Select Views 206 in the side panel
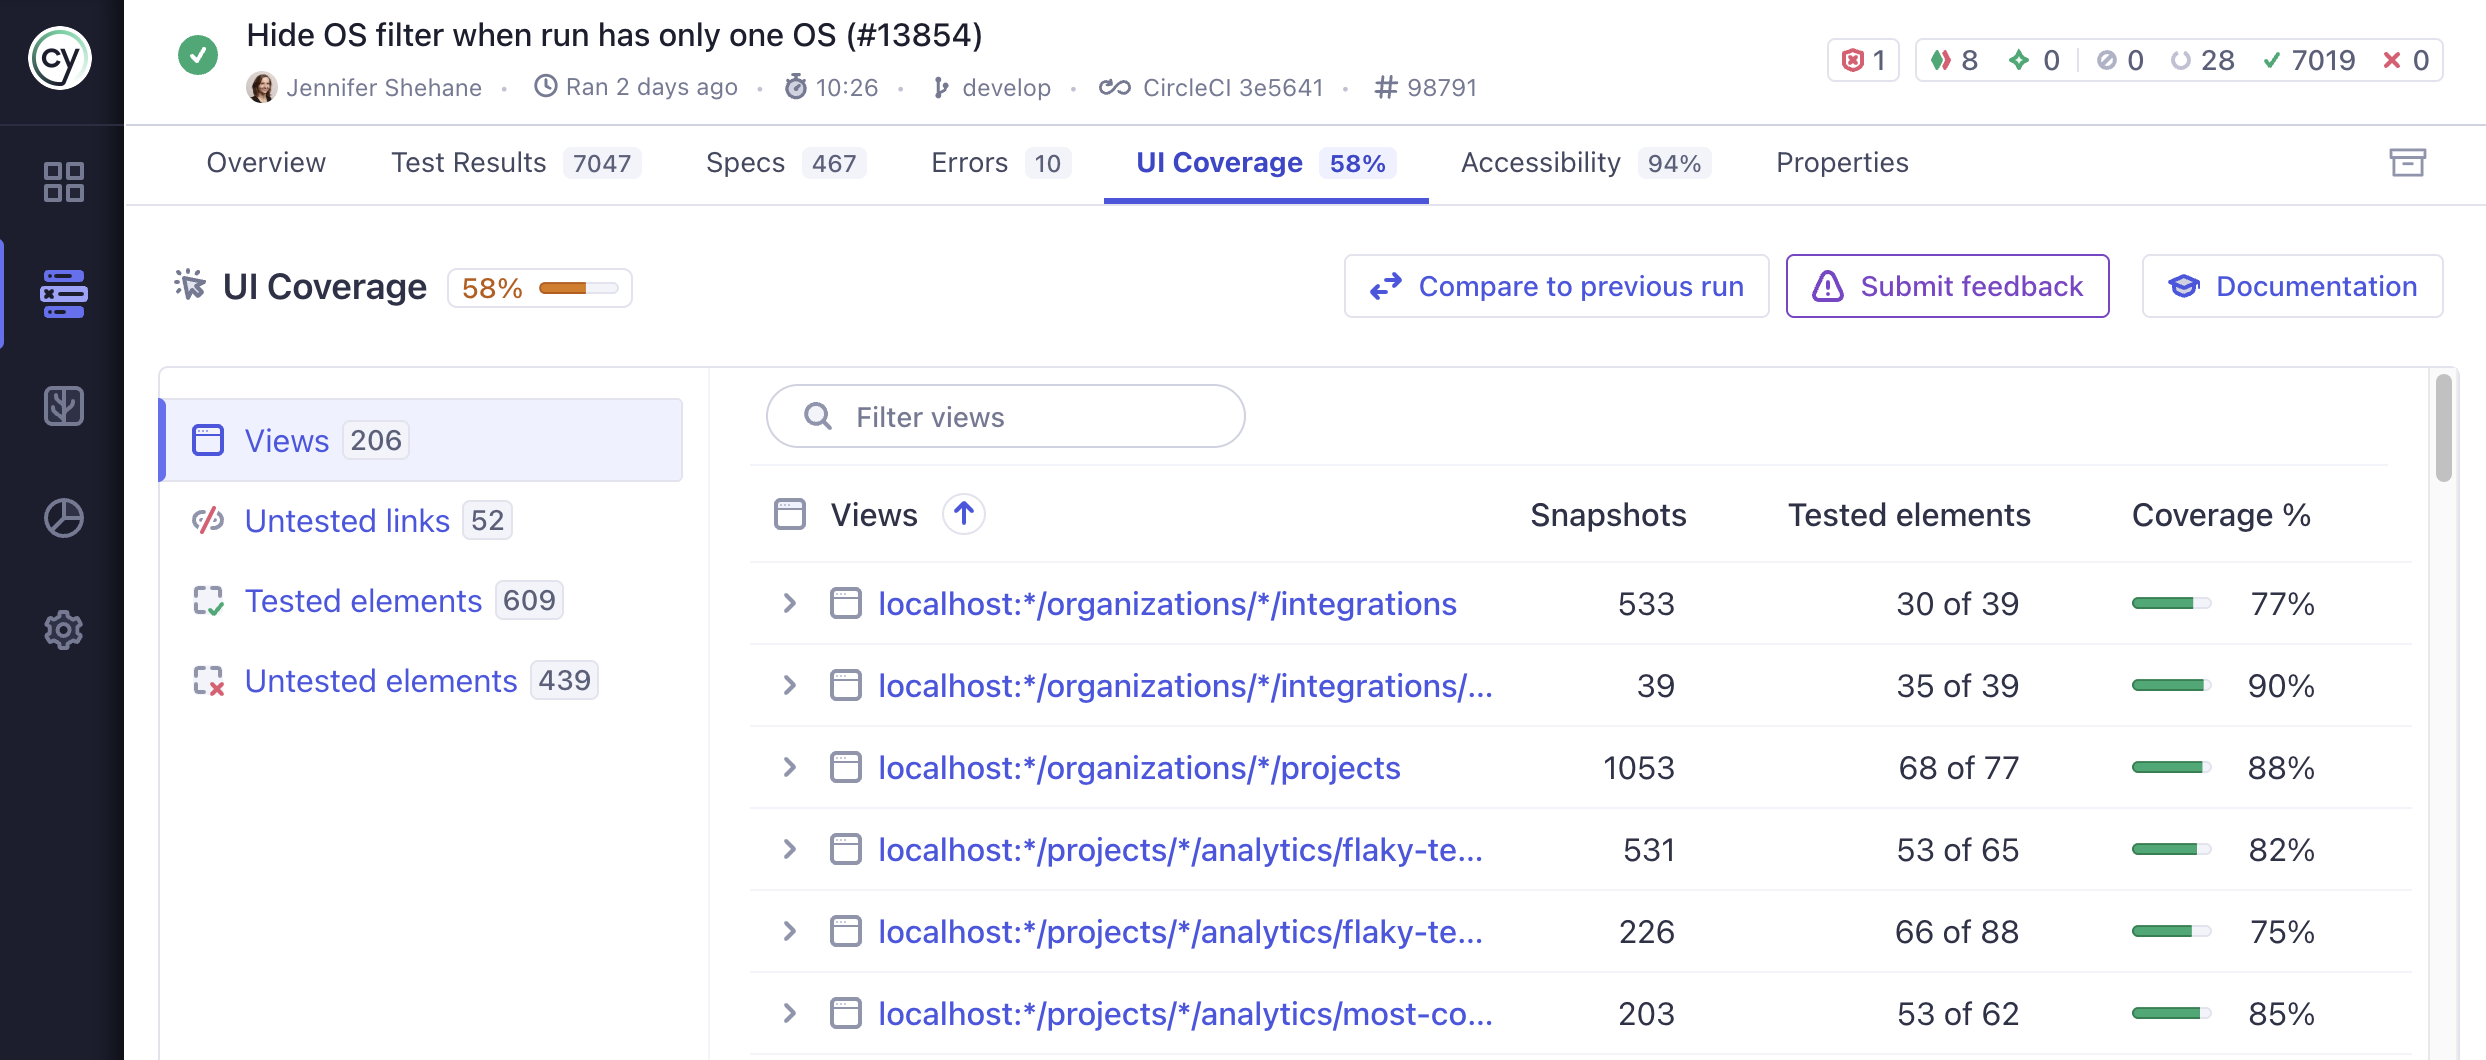 pos(421,440)
